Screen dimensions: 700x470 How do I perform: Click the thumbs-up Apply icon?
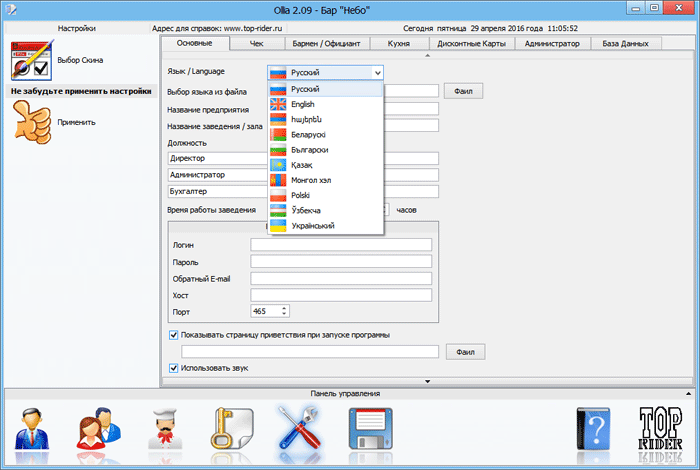point(28,122)
